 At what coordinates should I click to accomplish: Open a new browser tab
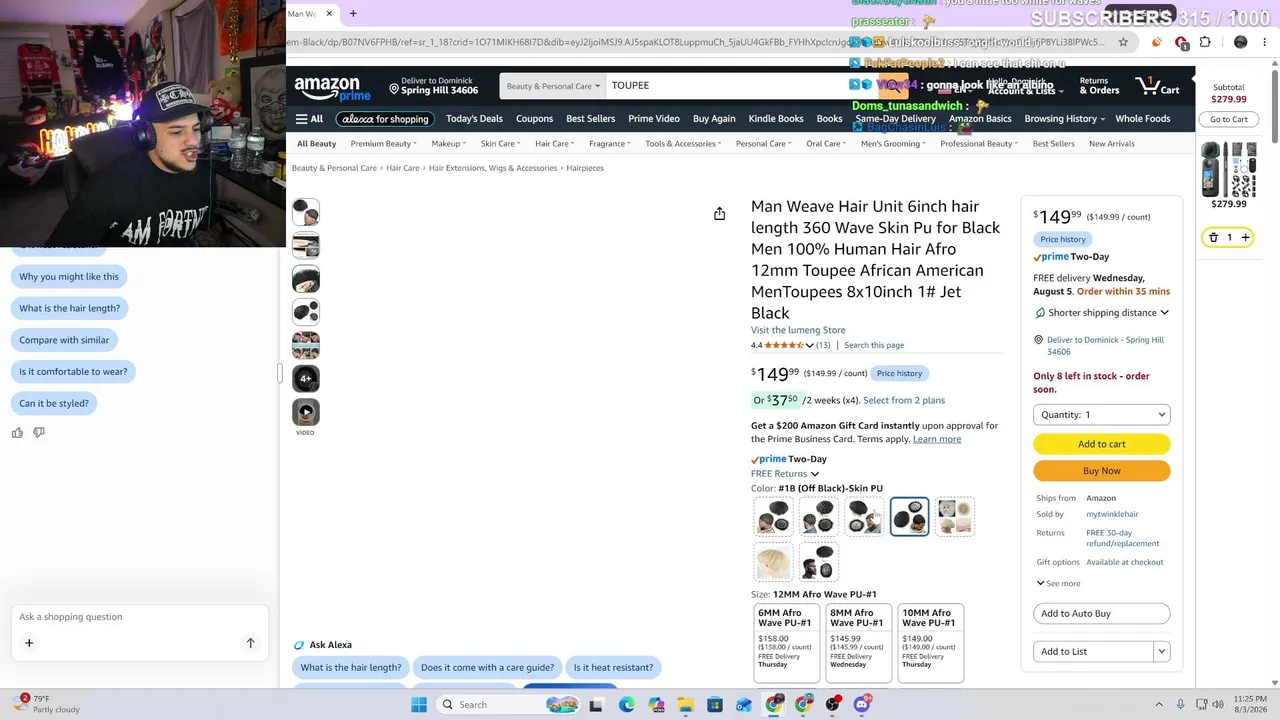352,14
